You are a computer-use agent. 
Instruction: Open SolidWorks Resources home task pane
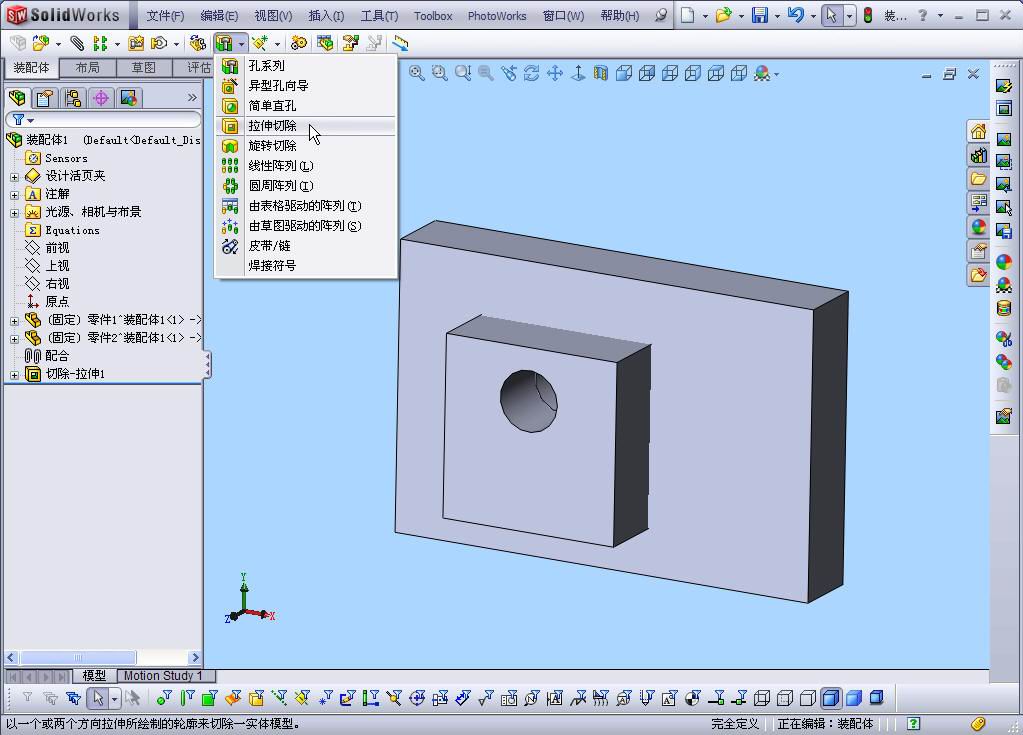[978, 132]
